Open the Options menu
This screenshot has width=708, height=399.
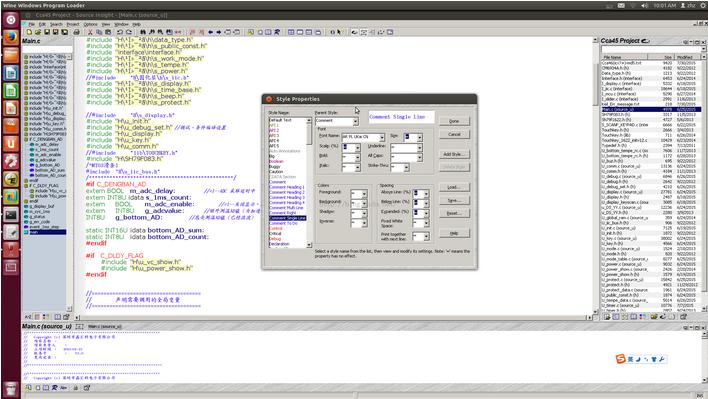coord(90,24)
